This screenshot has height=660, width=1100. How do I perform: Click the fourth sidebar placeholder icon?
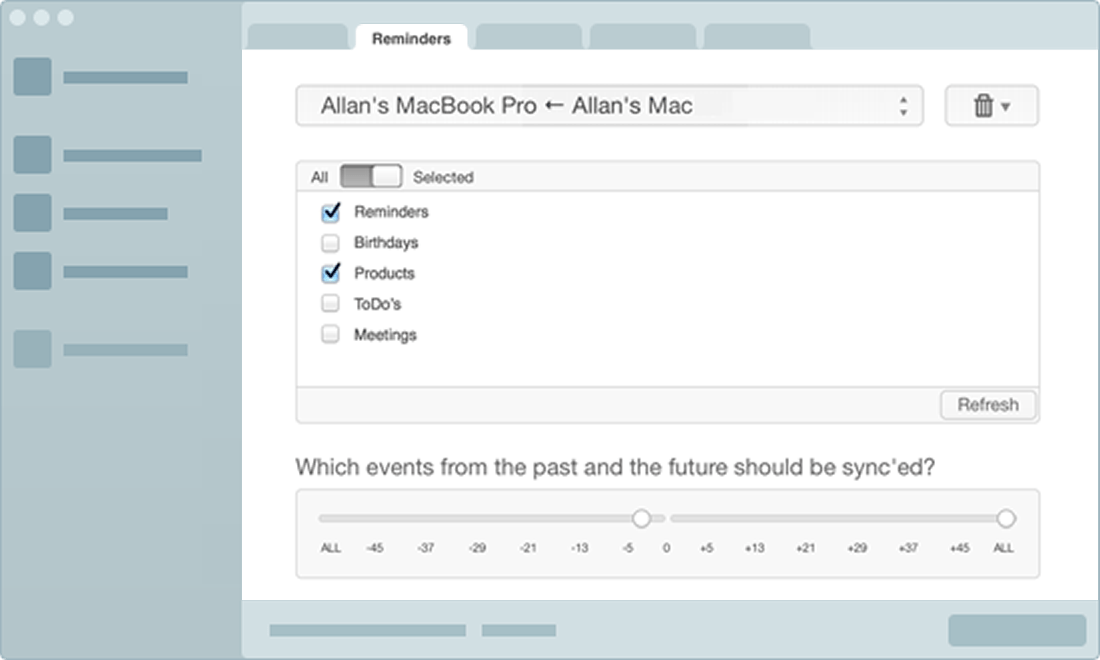click(32, 271)
